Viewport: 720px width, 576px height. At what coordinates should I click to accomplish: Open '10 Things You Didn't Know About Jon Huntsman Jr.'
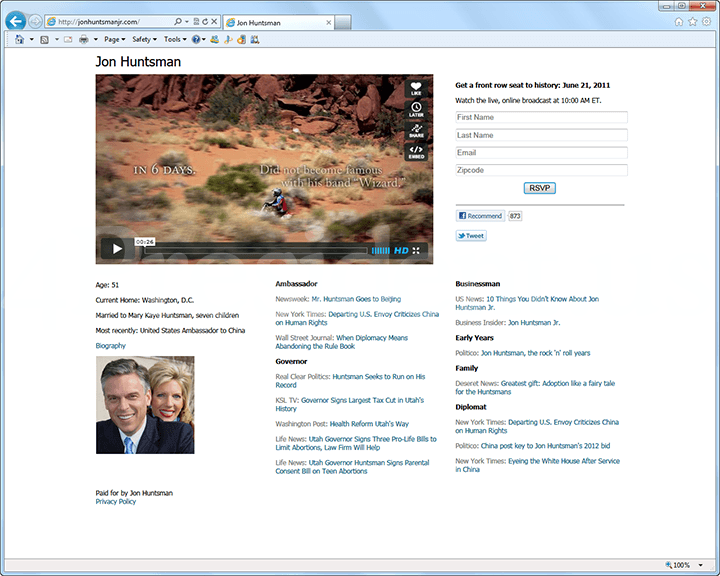pos(527,303)
